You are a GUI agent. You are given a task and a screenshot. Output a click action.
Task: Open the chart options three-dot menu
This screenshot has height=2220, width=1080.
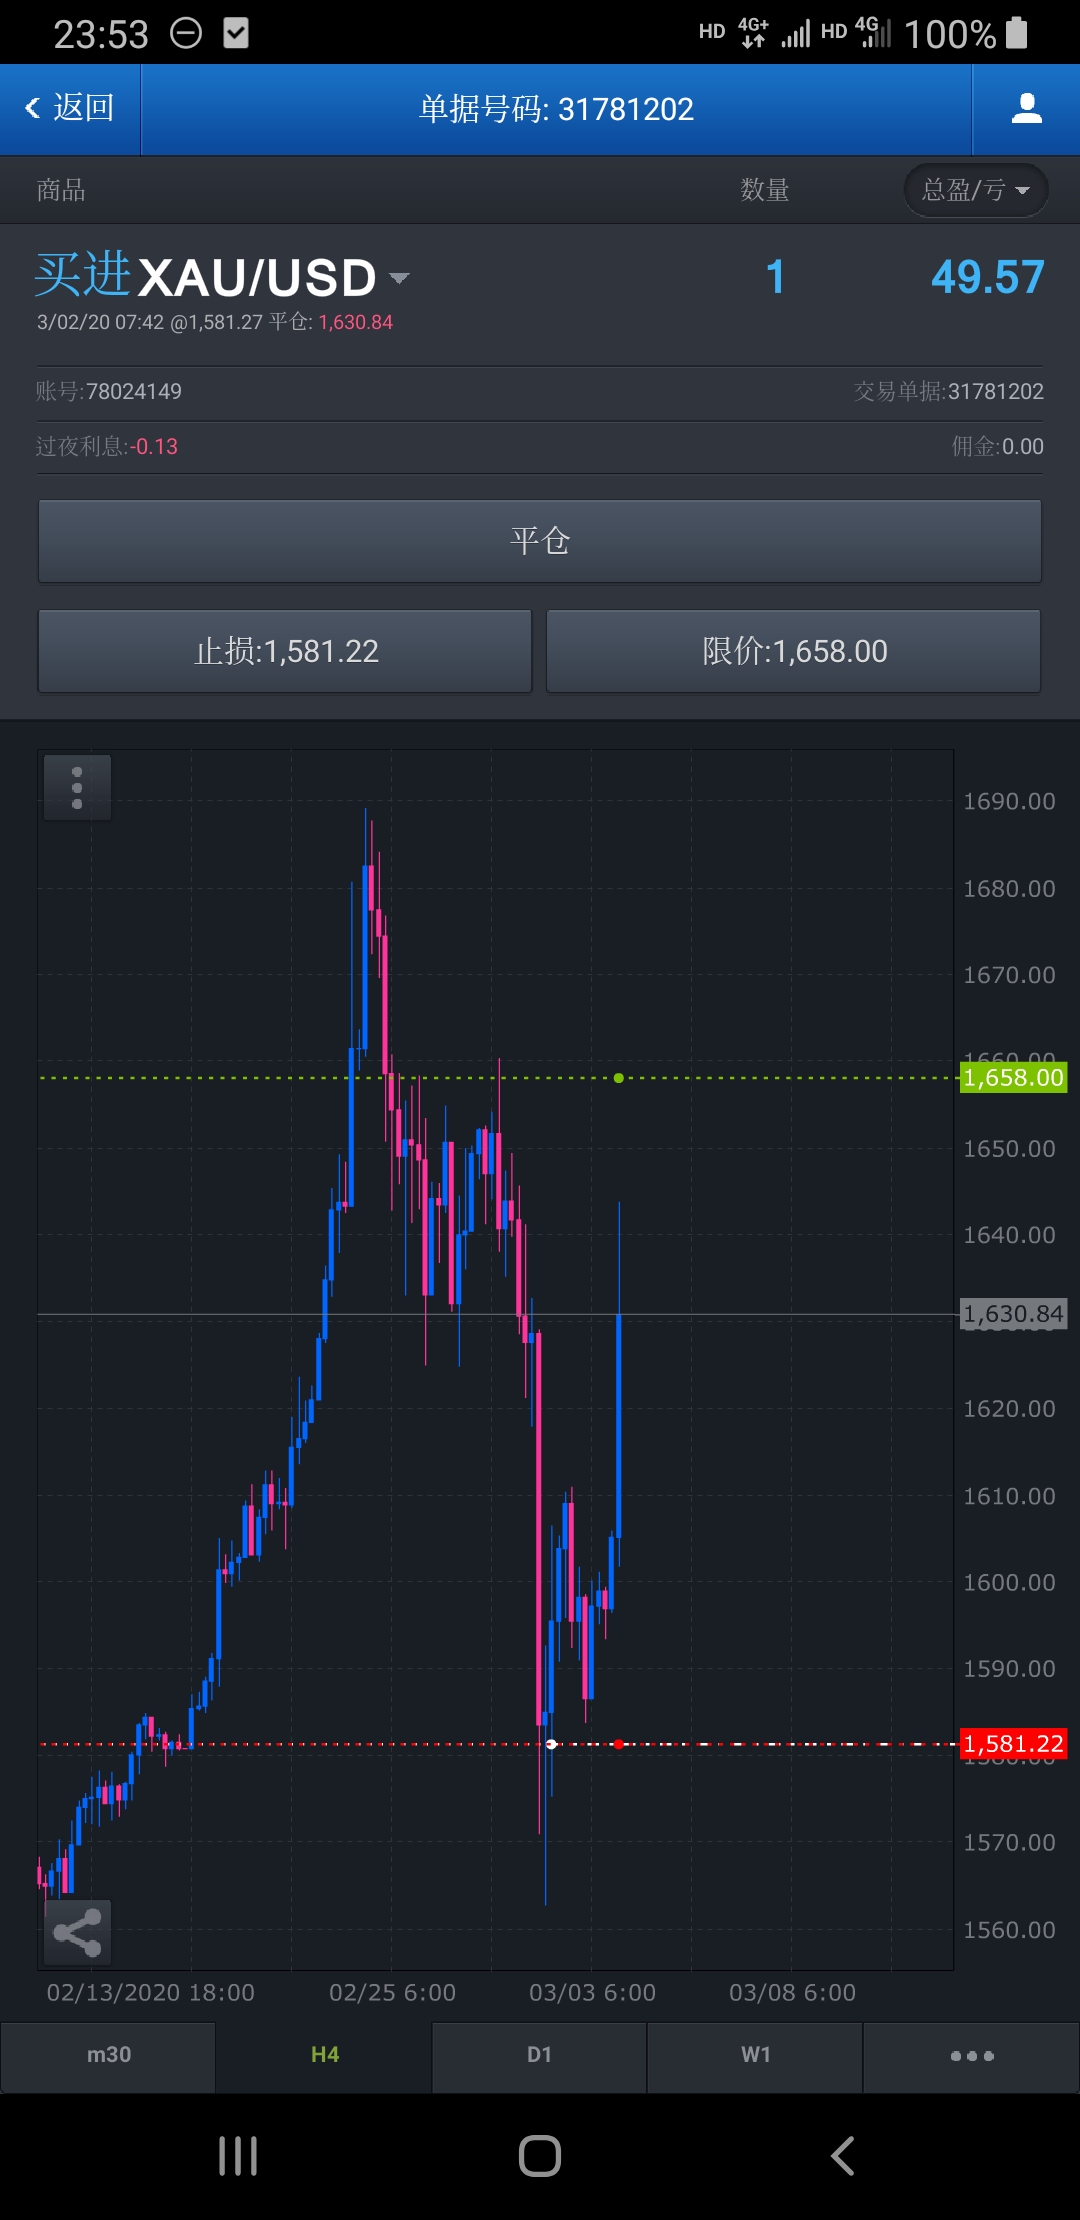[77, 788]
